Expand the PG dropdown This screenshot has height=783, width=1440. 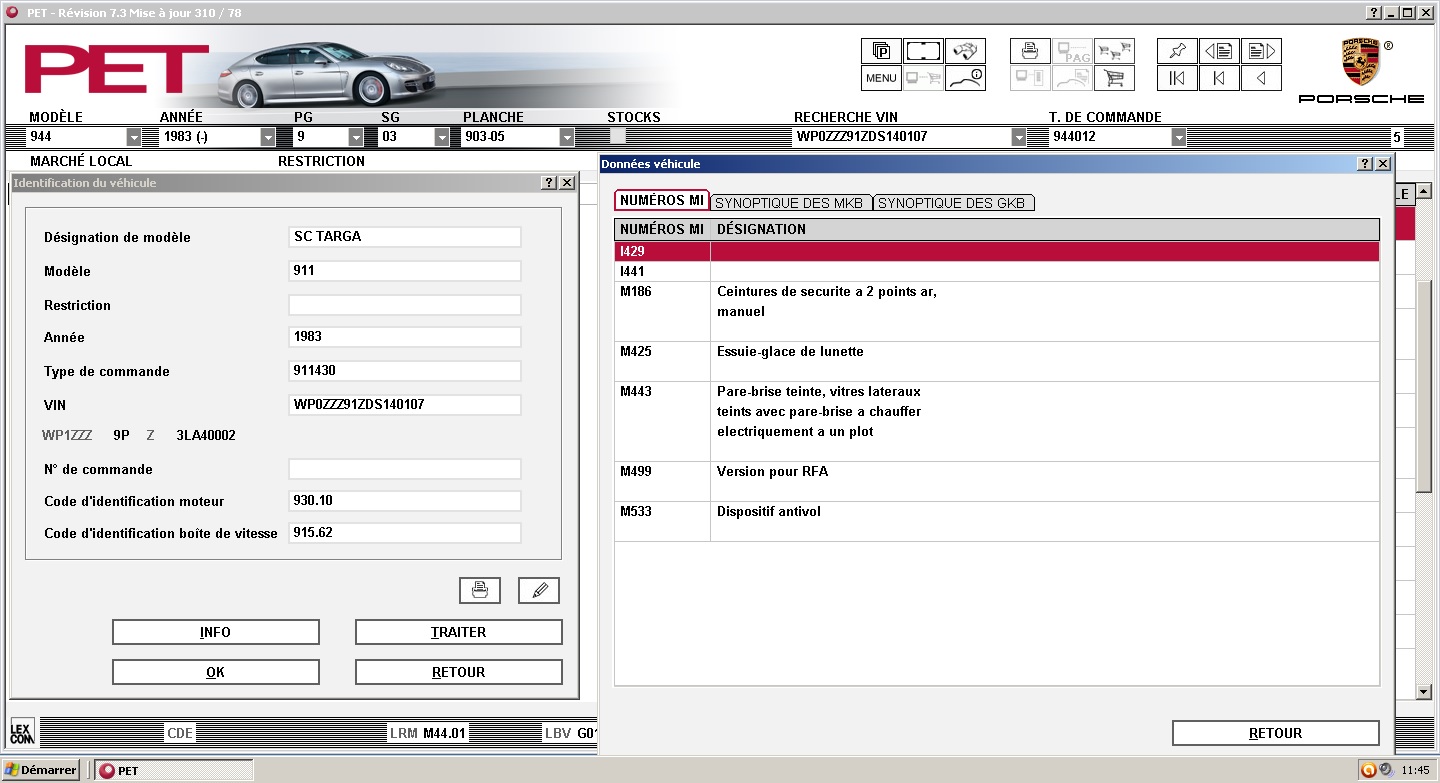pos(356,137)
